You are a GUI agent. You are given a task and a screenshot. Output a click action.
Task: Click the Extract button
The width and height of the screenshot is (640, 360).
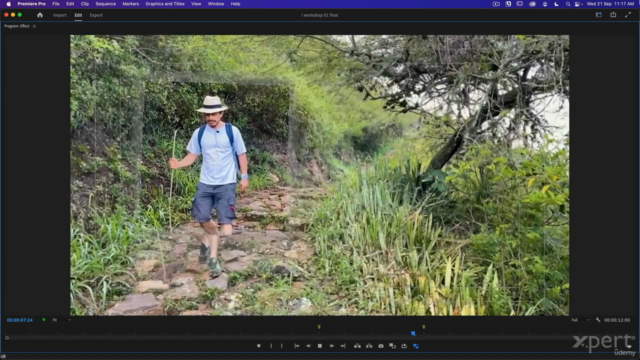click(369, 346)
